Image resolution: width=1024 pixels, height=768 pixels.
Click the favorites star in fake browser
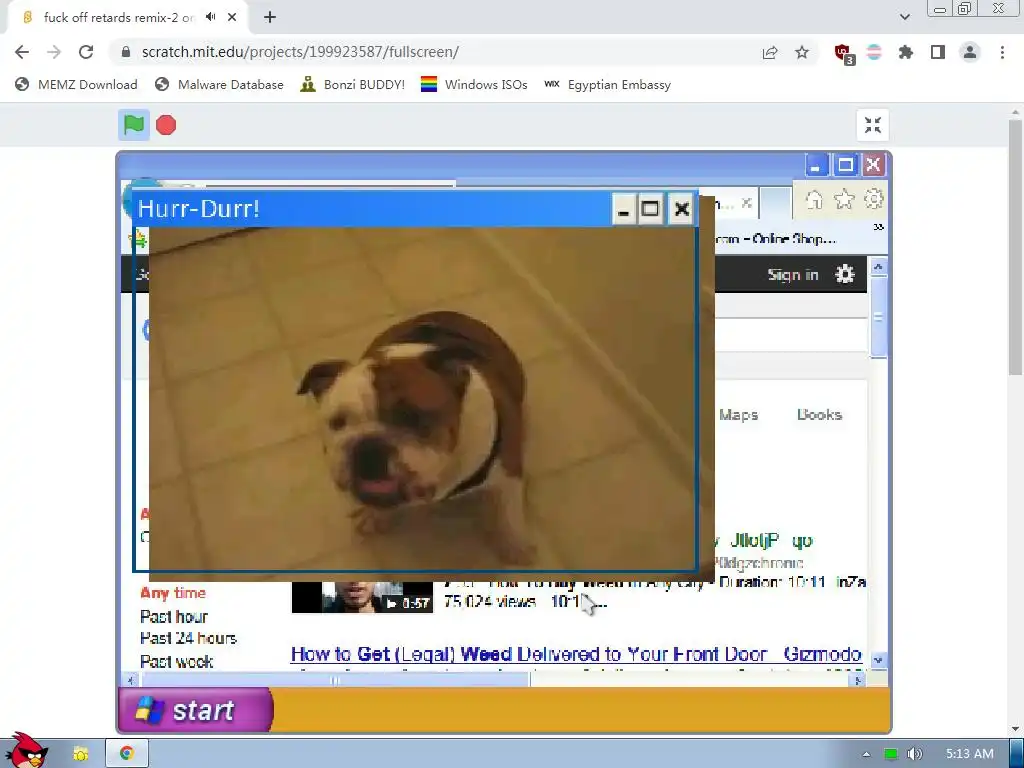click(x=844, y=199)
